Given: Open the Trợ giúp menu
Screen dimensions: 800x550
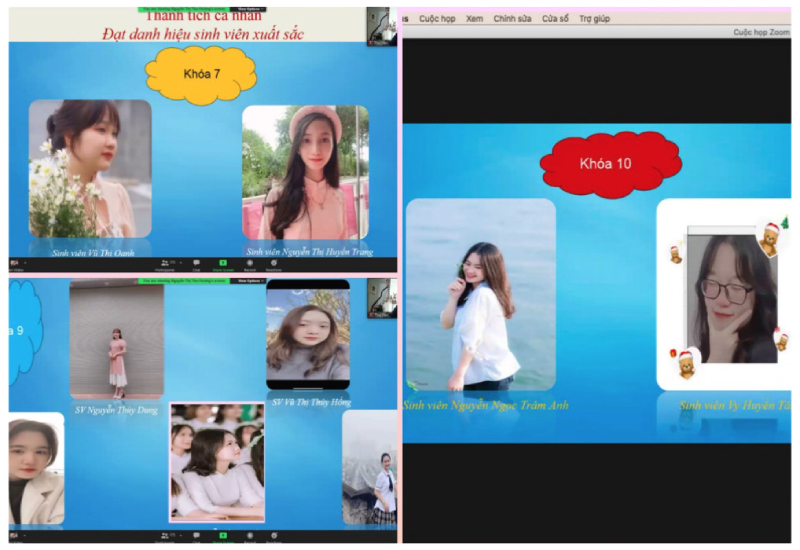Looking at the screenshot, I should tap(594, 19).
